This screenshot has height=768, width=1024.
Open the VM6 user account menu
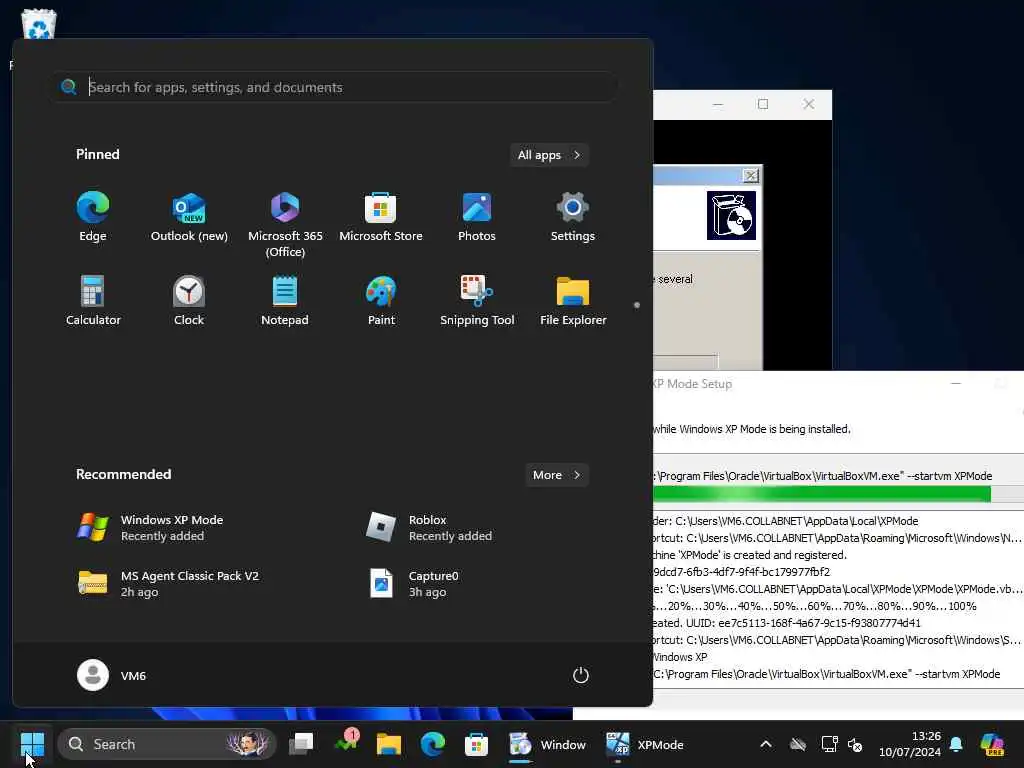point(112,675)
